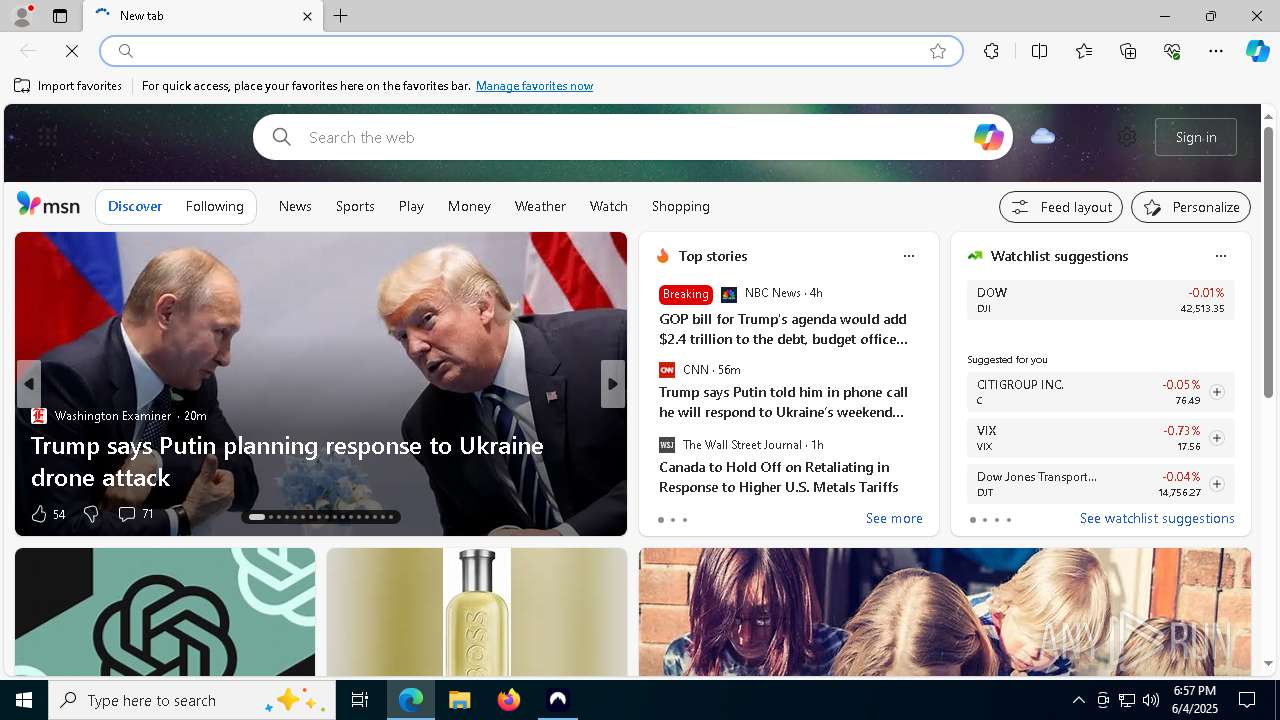Open the Favorites list icon
1280x720 pixels.
[1084, 51]
